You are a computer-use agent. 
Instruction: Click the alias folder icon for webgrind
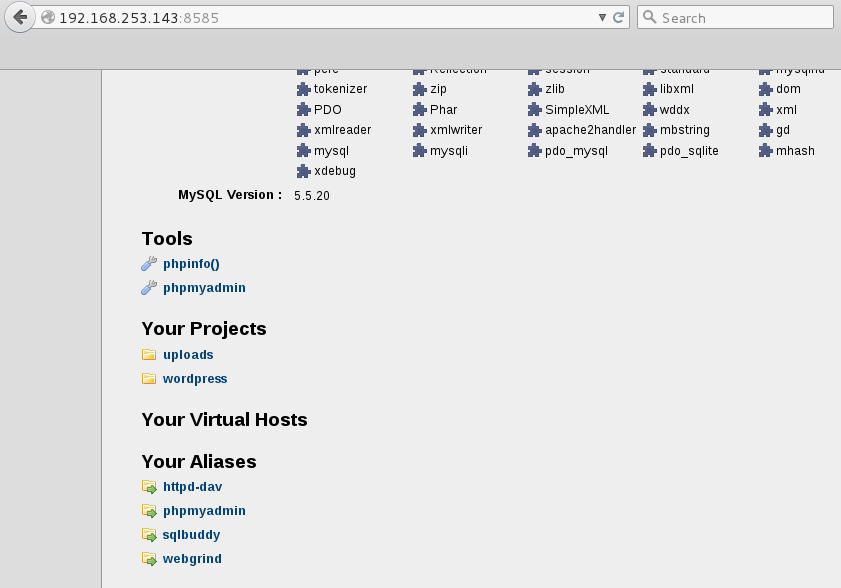(149, 559)
